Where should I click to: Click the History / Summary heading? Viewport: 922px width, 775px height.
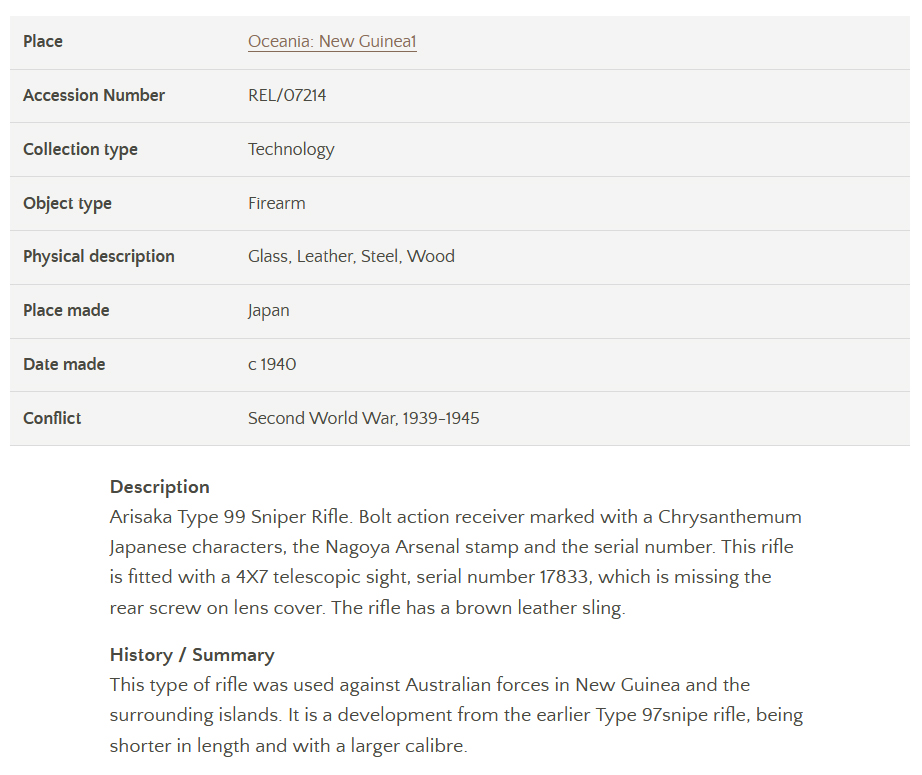pos(192,656)
